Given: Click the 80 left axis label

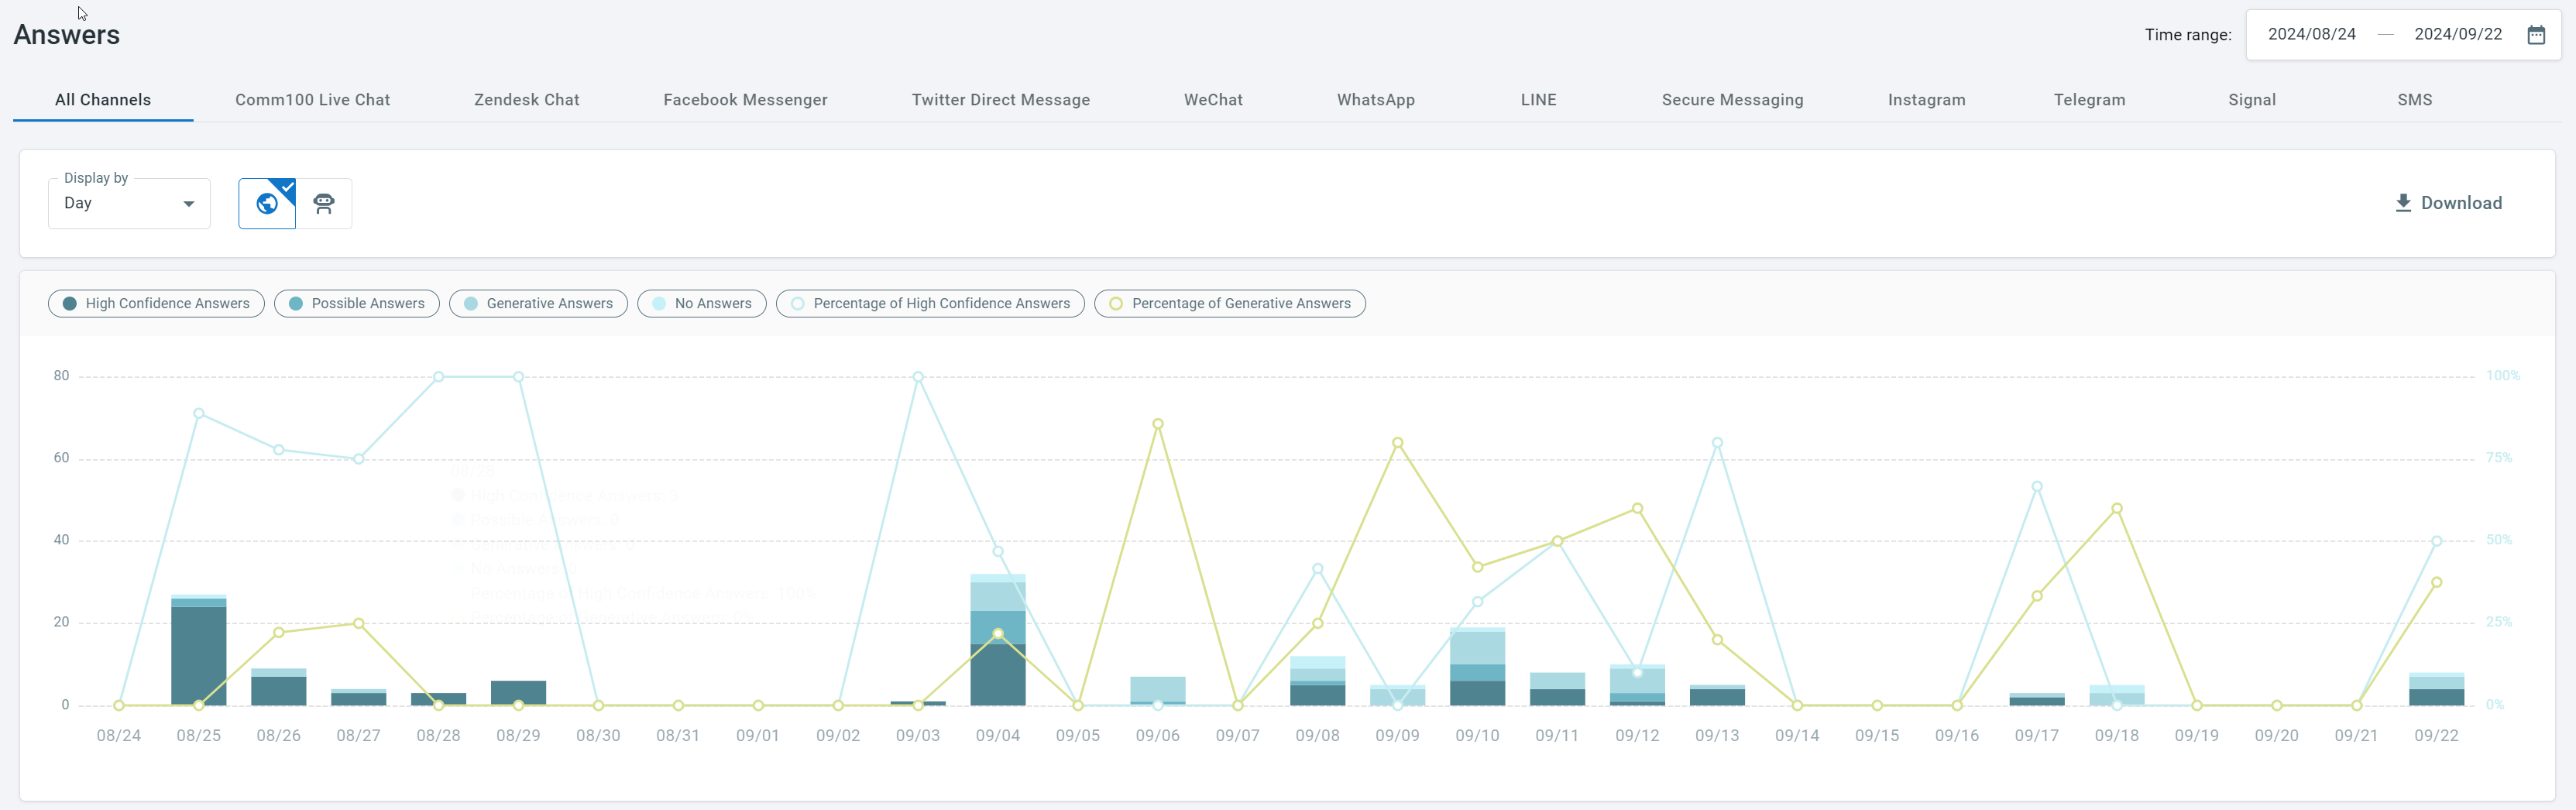Looking at the screenshot, I should [x=62, y=376].
